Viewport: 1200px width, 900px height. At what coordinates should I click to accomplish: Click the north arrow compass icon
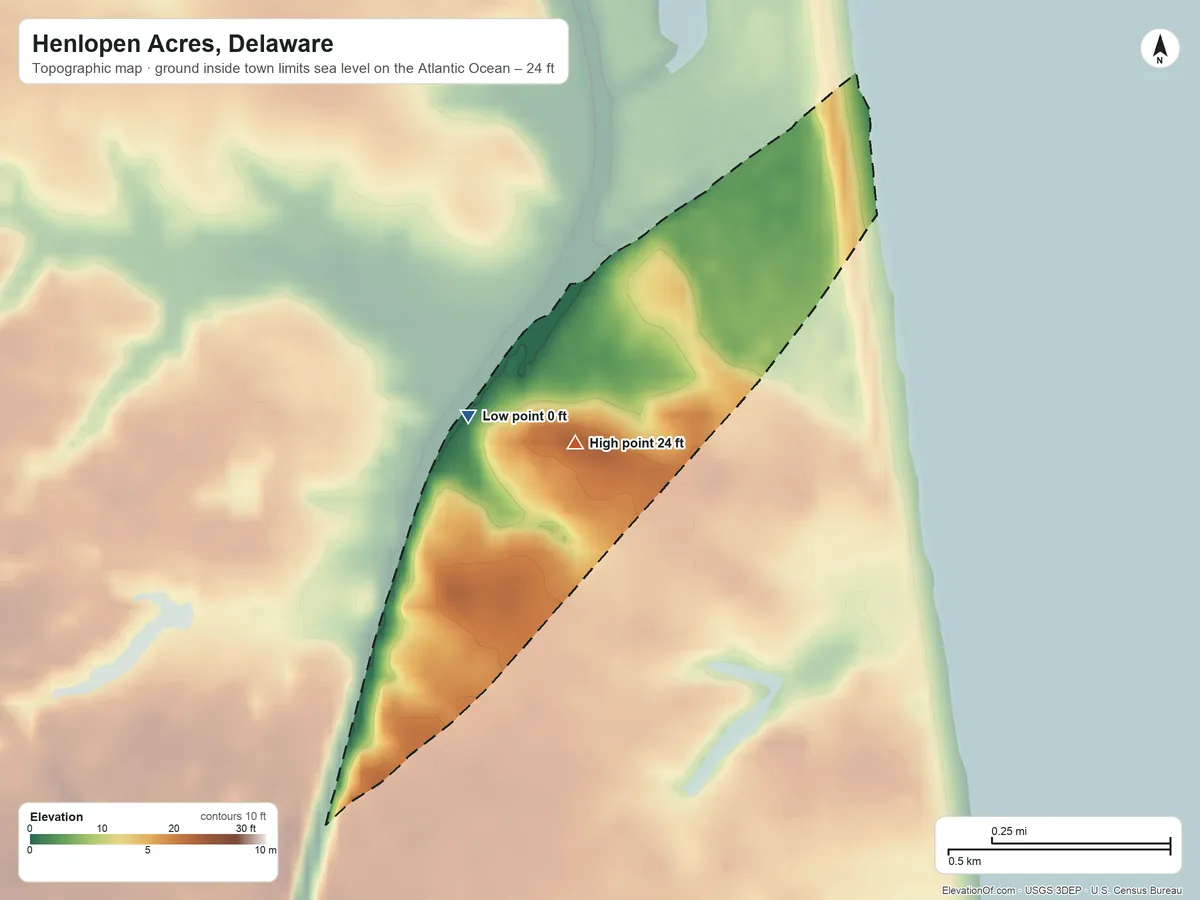click(x=1159, y=49)
